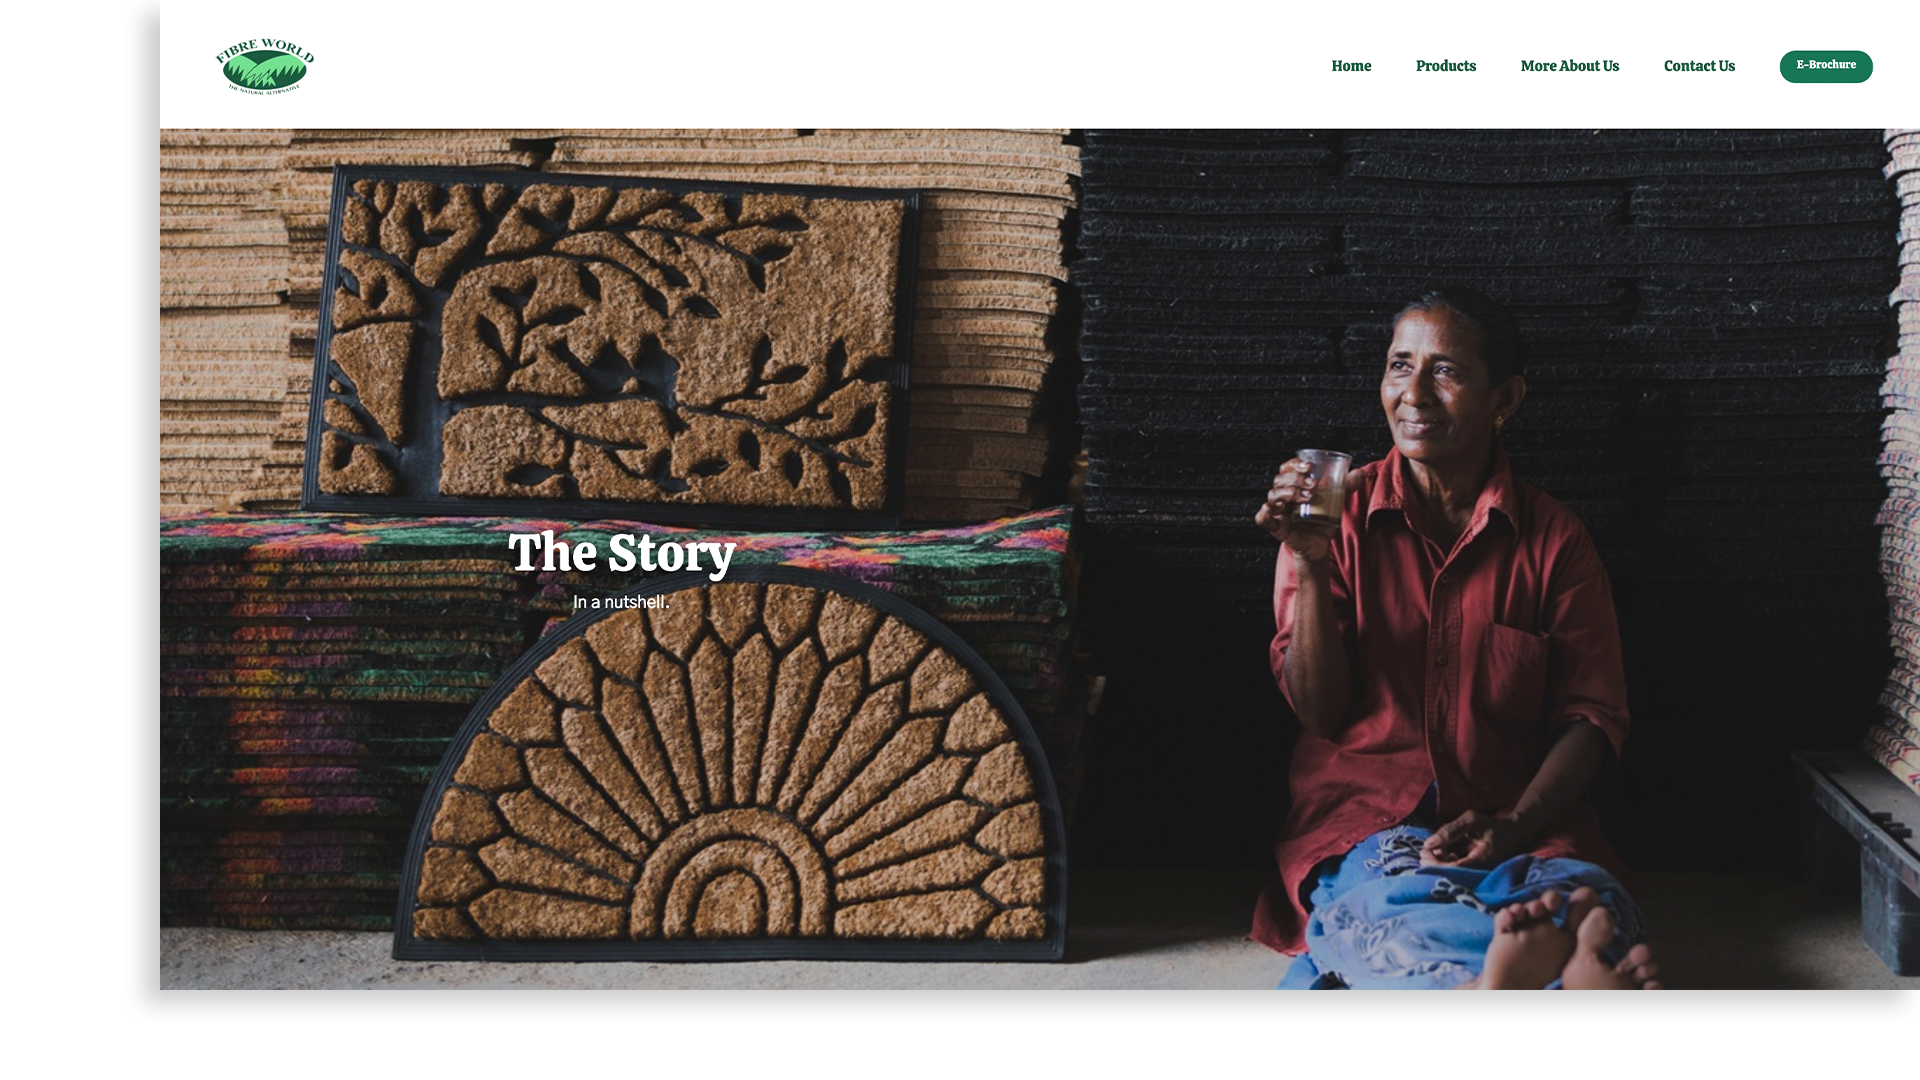
Task: Click the glass of tea in woman's hand
Action: tap(1322, 485)
